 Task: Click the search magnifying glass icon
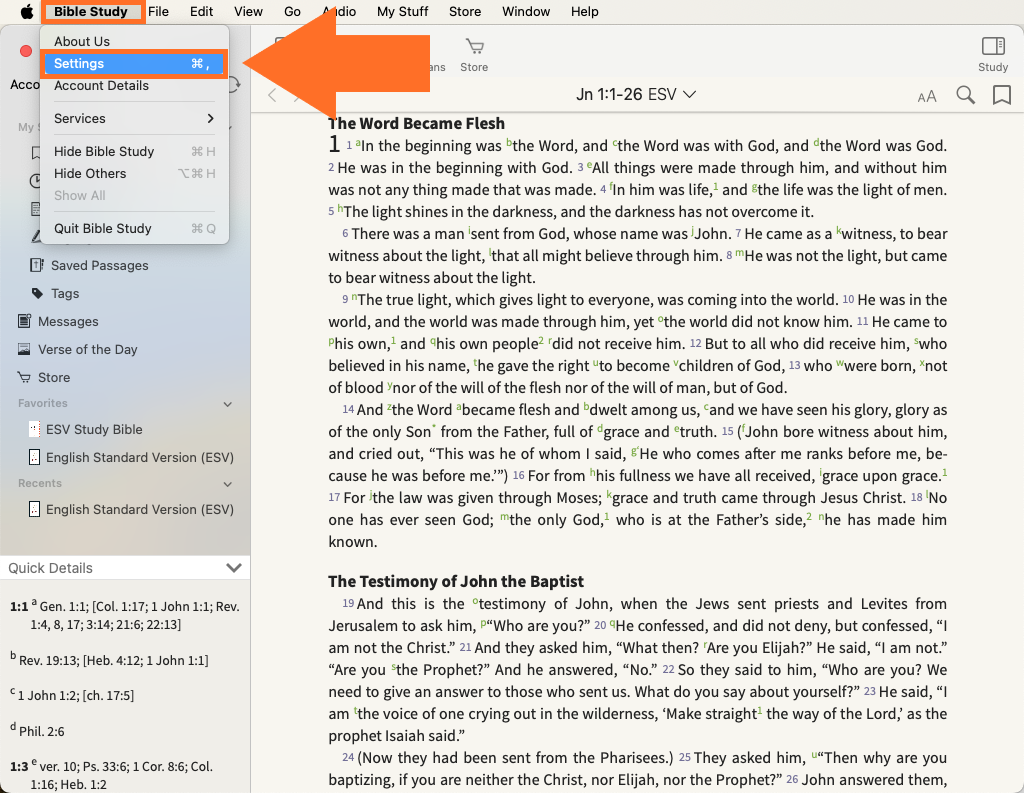(965, 95)
